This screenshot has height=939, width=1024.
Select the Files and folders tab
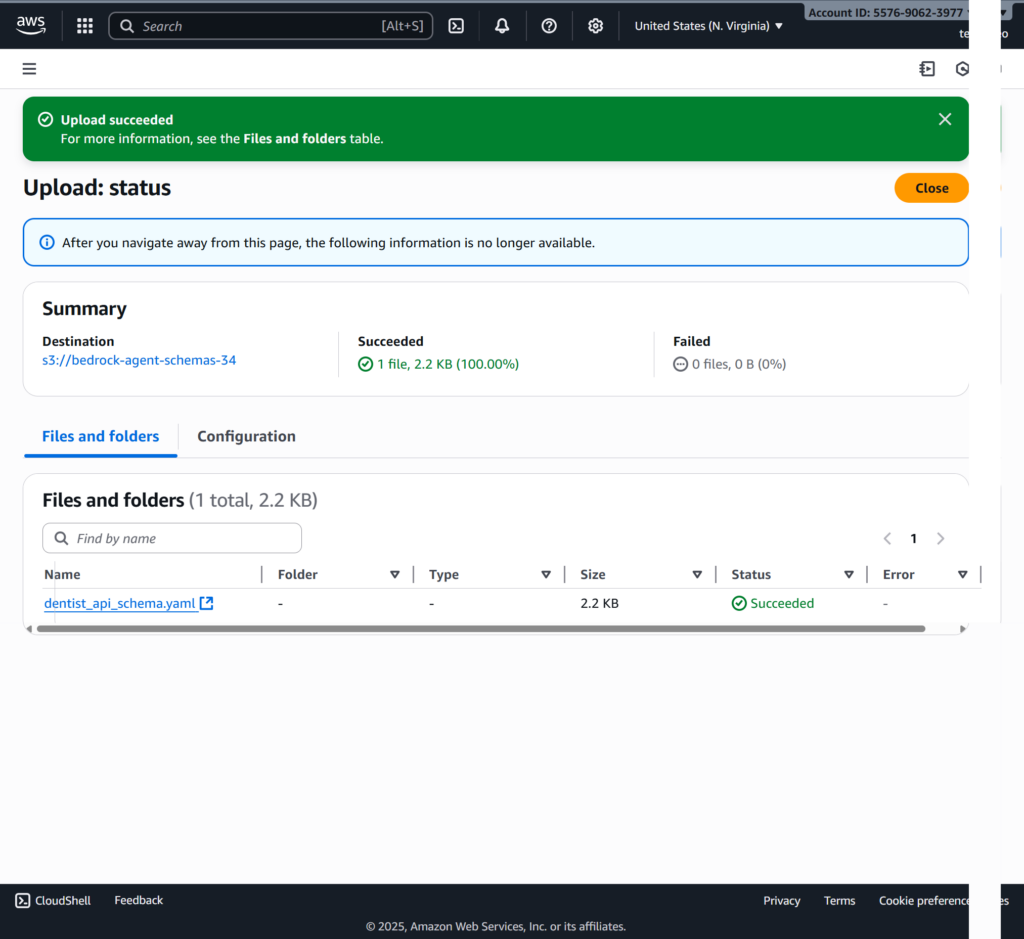pyautogui.click(x=100, y=436)
